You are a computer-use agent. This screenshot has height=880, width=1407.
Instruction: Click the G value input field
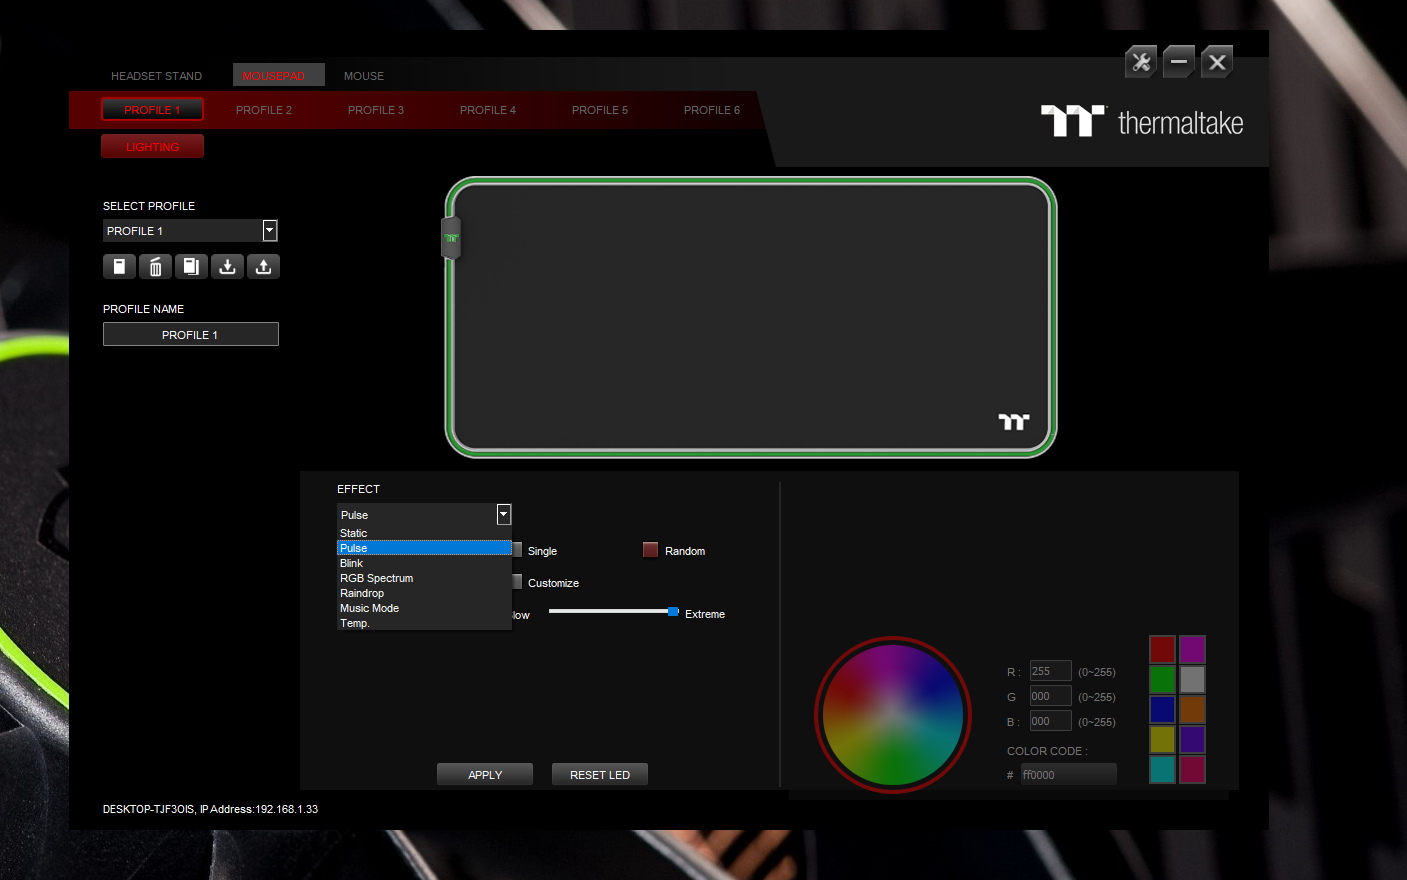pyautogui.click(x=1050, y=696)
